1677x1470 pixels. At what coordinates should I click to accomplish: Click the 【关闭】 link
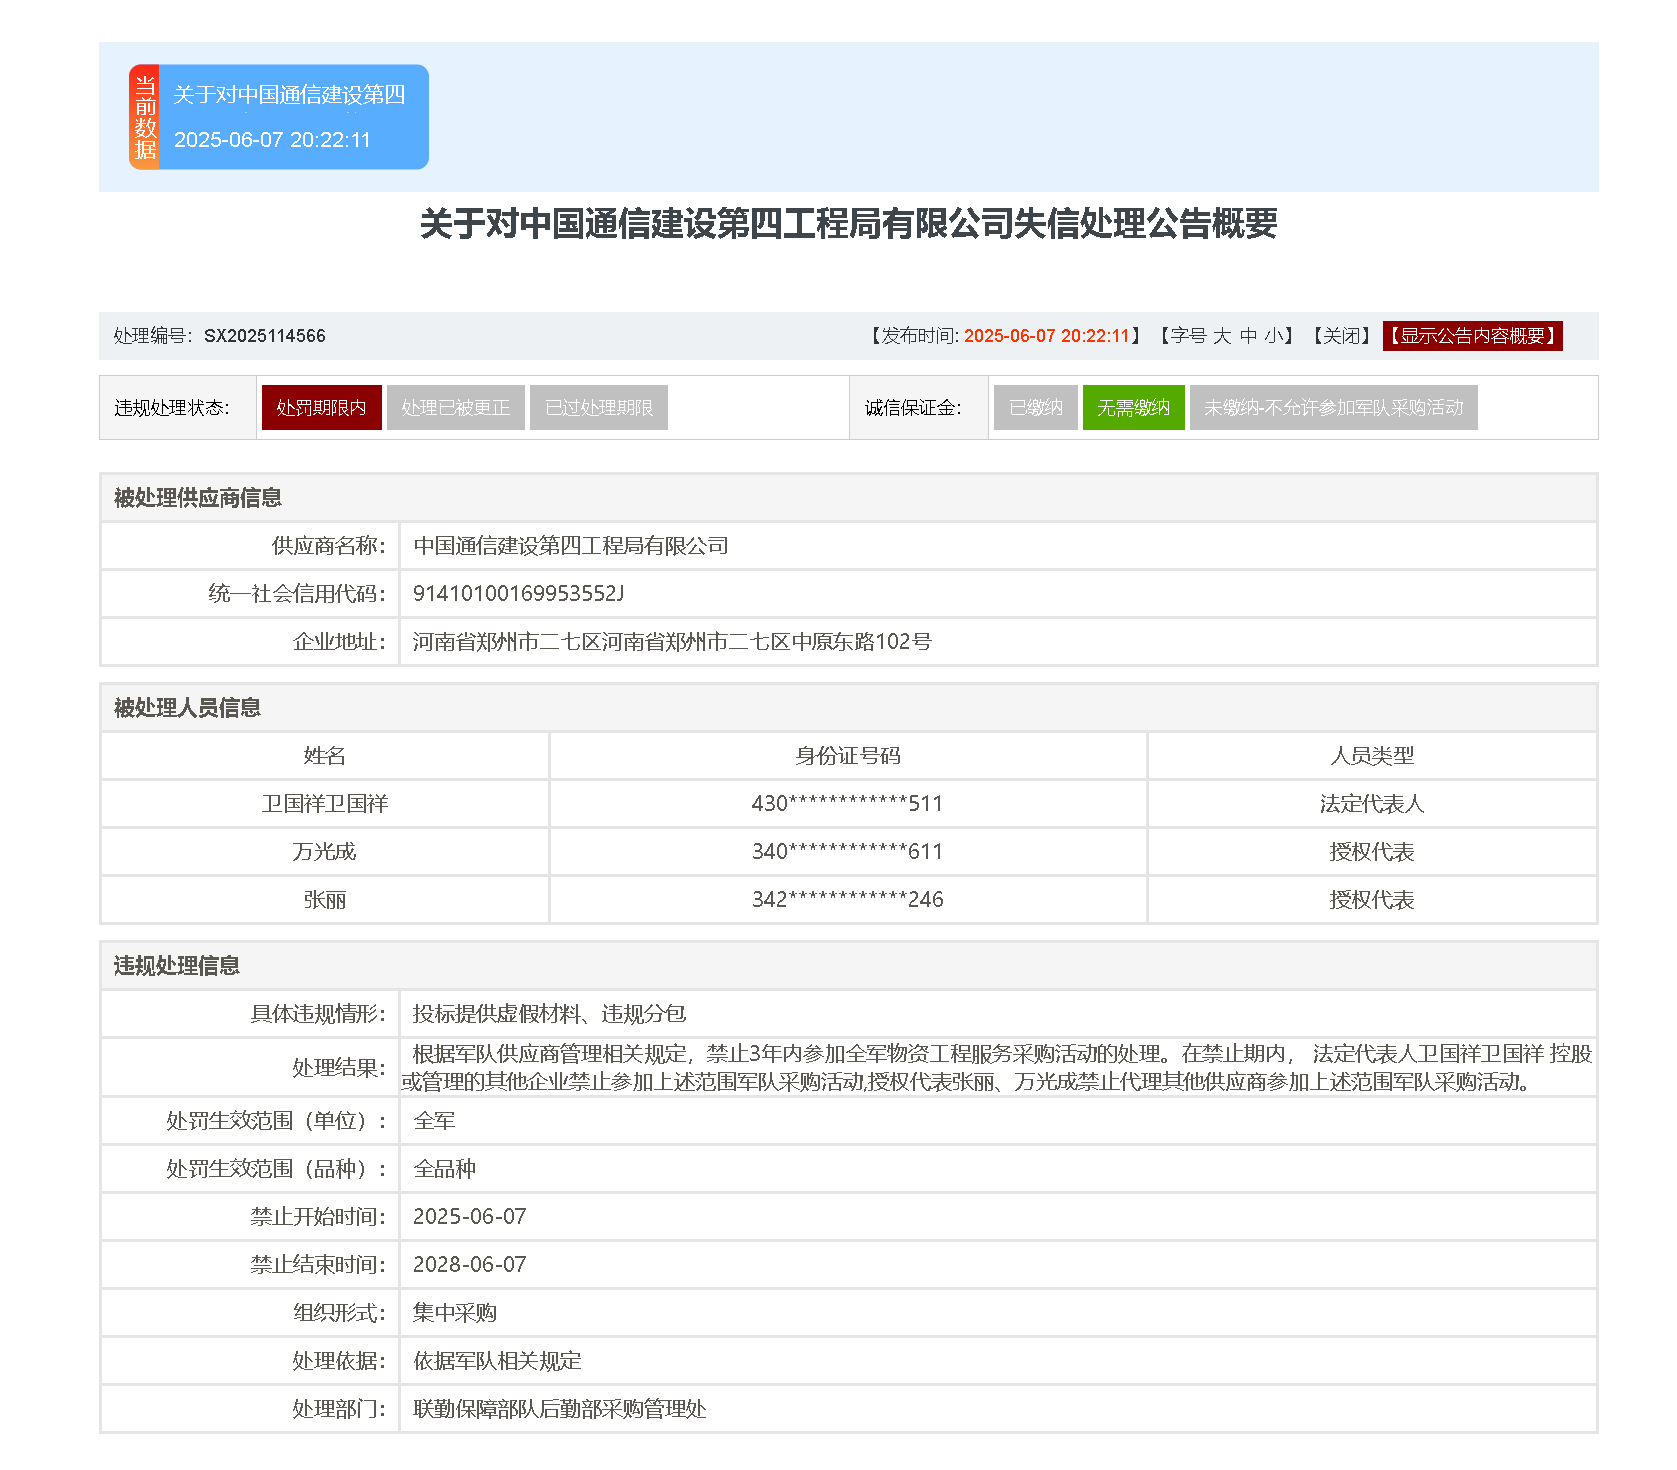tap(1342, 336)
